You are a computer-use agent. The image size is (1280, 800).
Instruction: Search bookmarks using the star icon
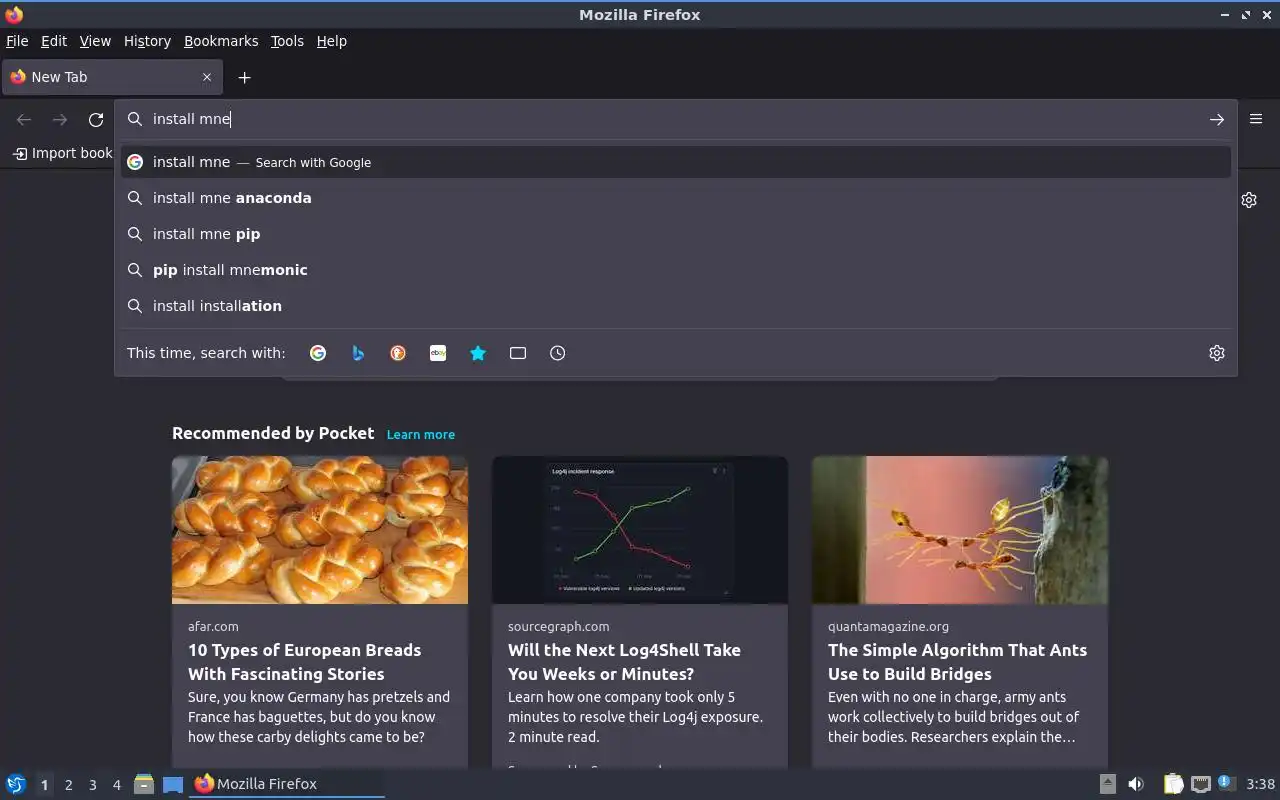pyautogui.click(x=478, y=353)
